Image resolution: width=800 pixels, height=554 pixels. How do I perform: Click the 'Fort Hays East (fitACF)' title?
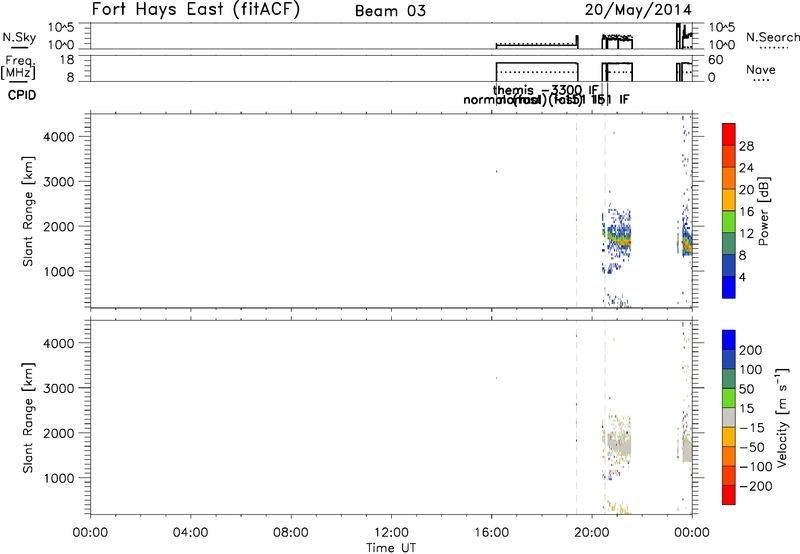click(x=196, y=9)
